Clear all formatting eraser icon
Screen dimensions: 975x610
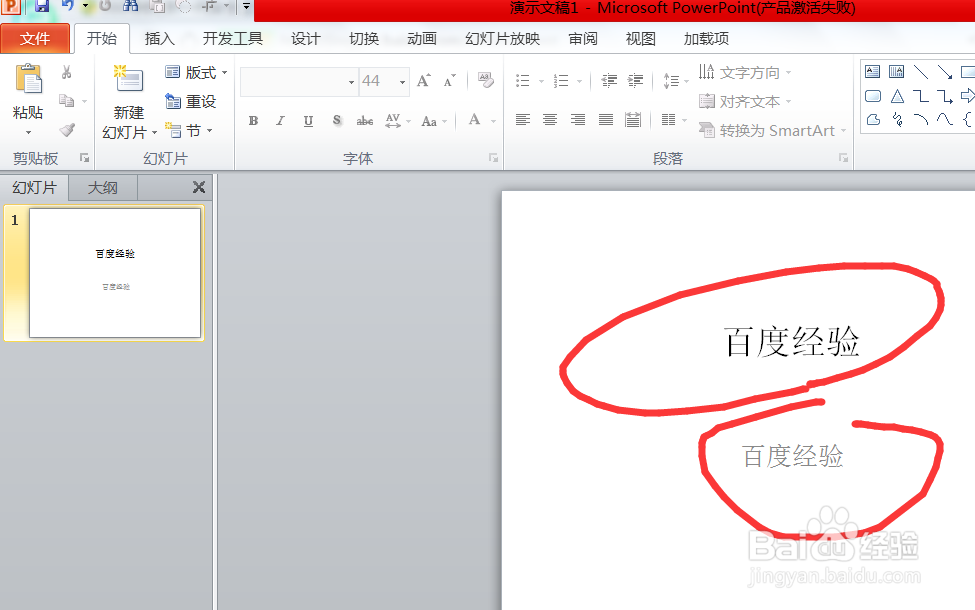point(486,80)
